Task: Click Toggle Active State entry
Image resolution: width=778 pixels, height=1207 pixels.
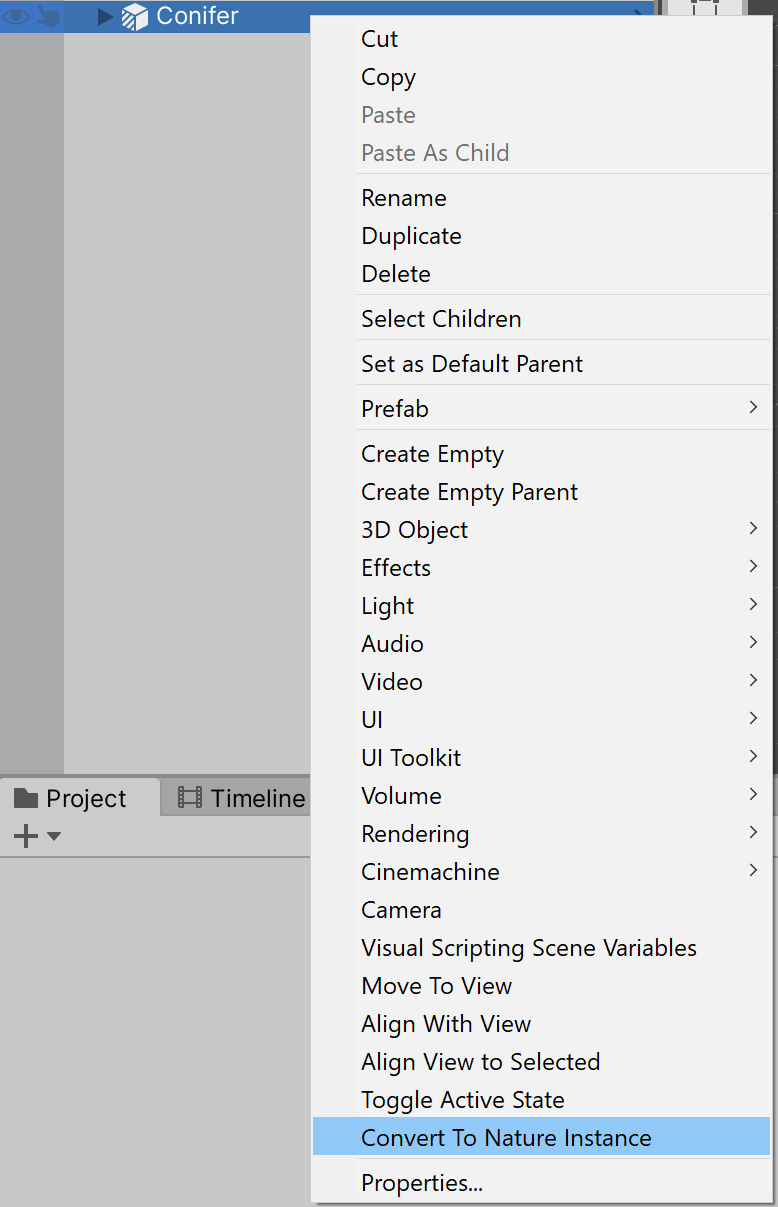Action: pos(463,1100)
